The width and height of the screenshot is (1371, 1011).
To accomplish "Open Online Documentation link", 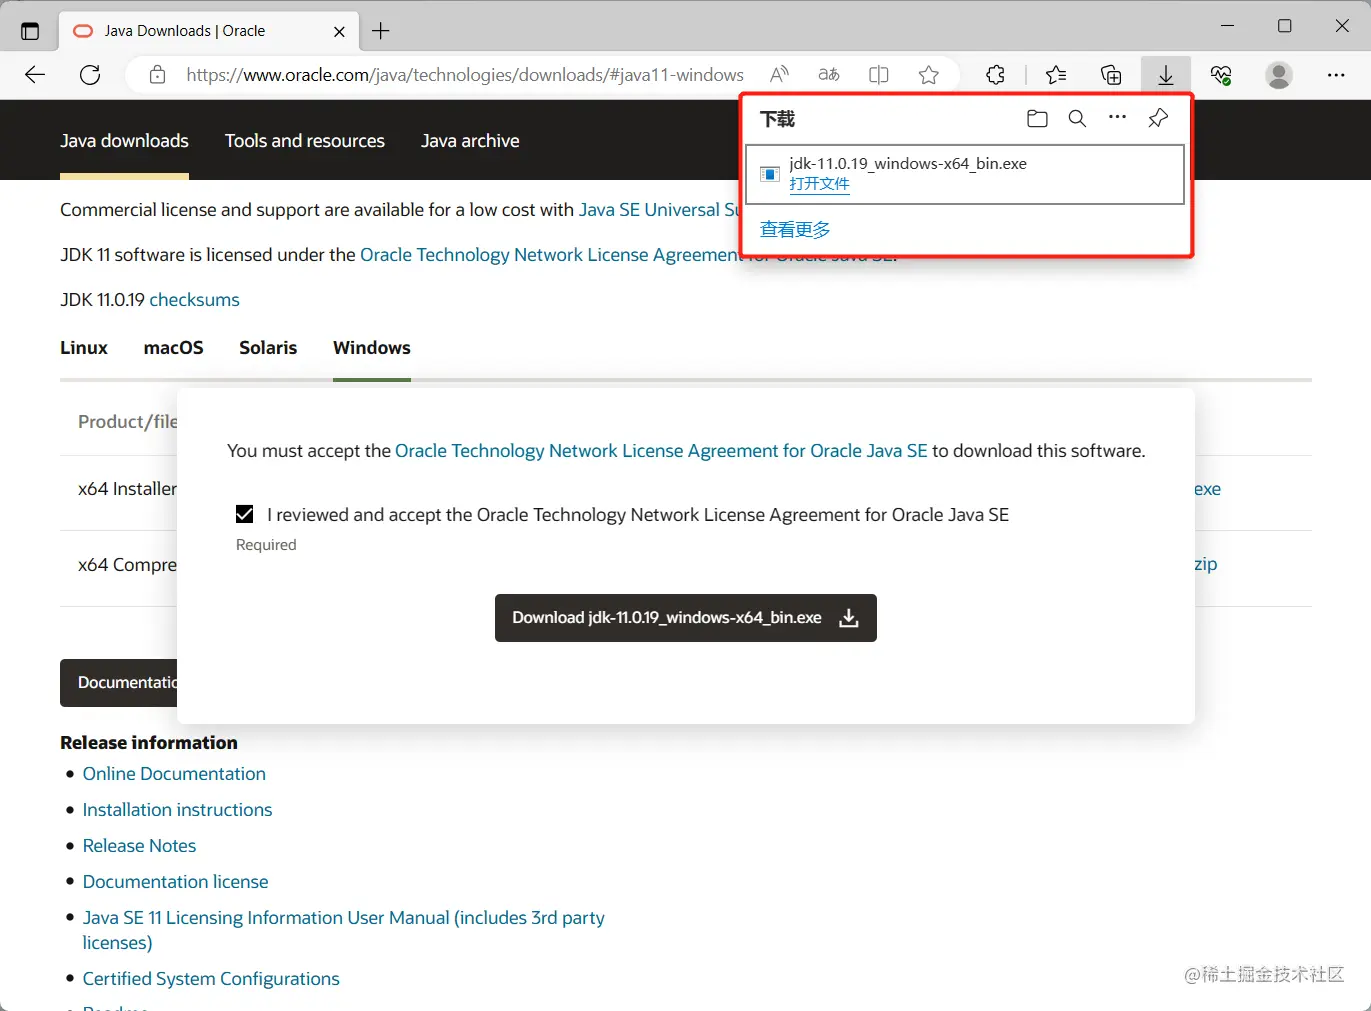I will [174, 774].
